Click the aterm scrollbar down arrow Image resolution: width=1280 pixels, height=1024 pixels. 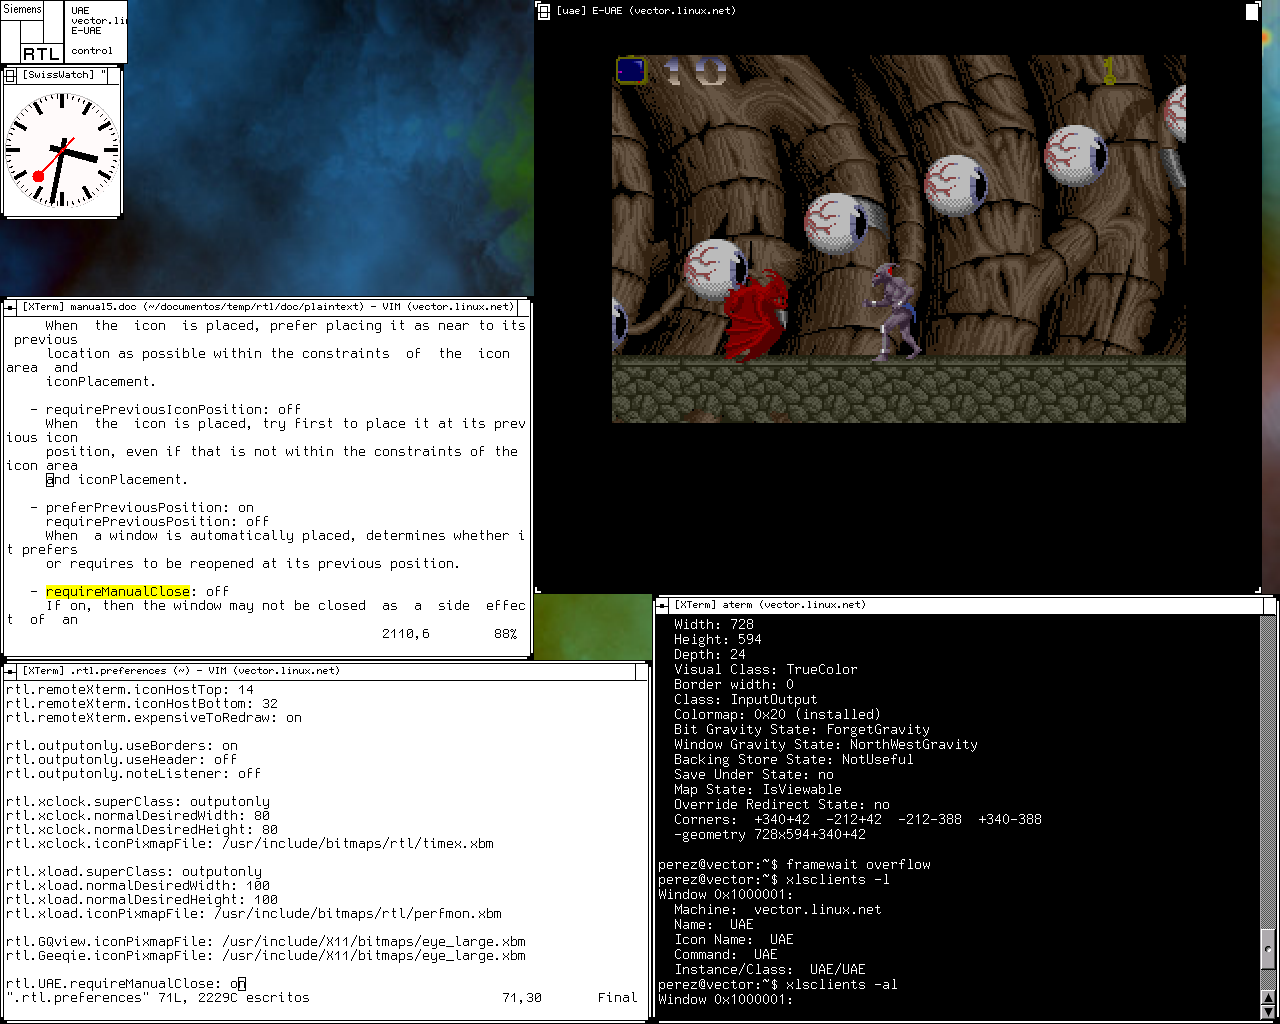tap(1268, 1011)
